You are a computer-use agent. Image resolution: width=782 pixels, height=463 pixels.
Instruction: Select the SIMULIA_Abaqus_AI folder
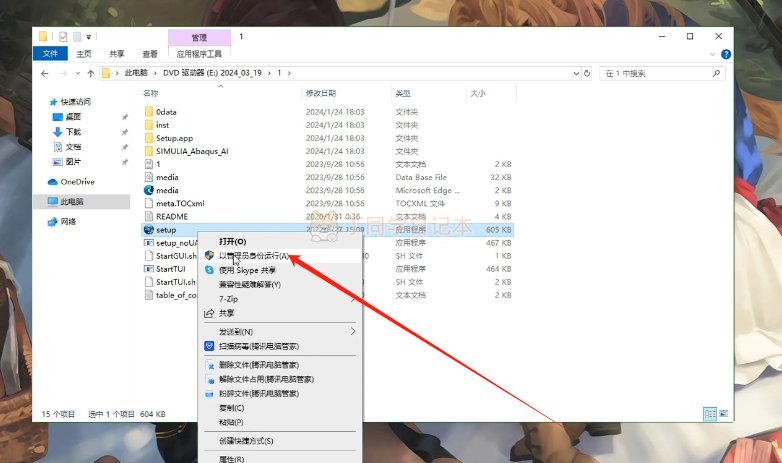coord(192,151)
